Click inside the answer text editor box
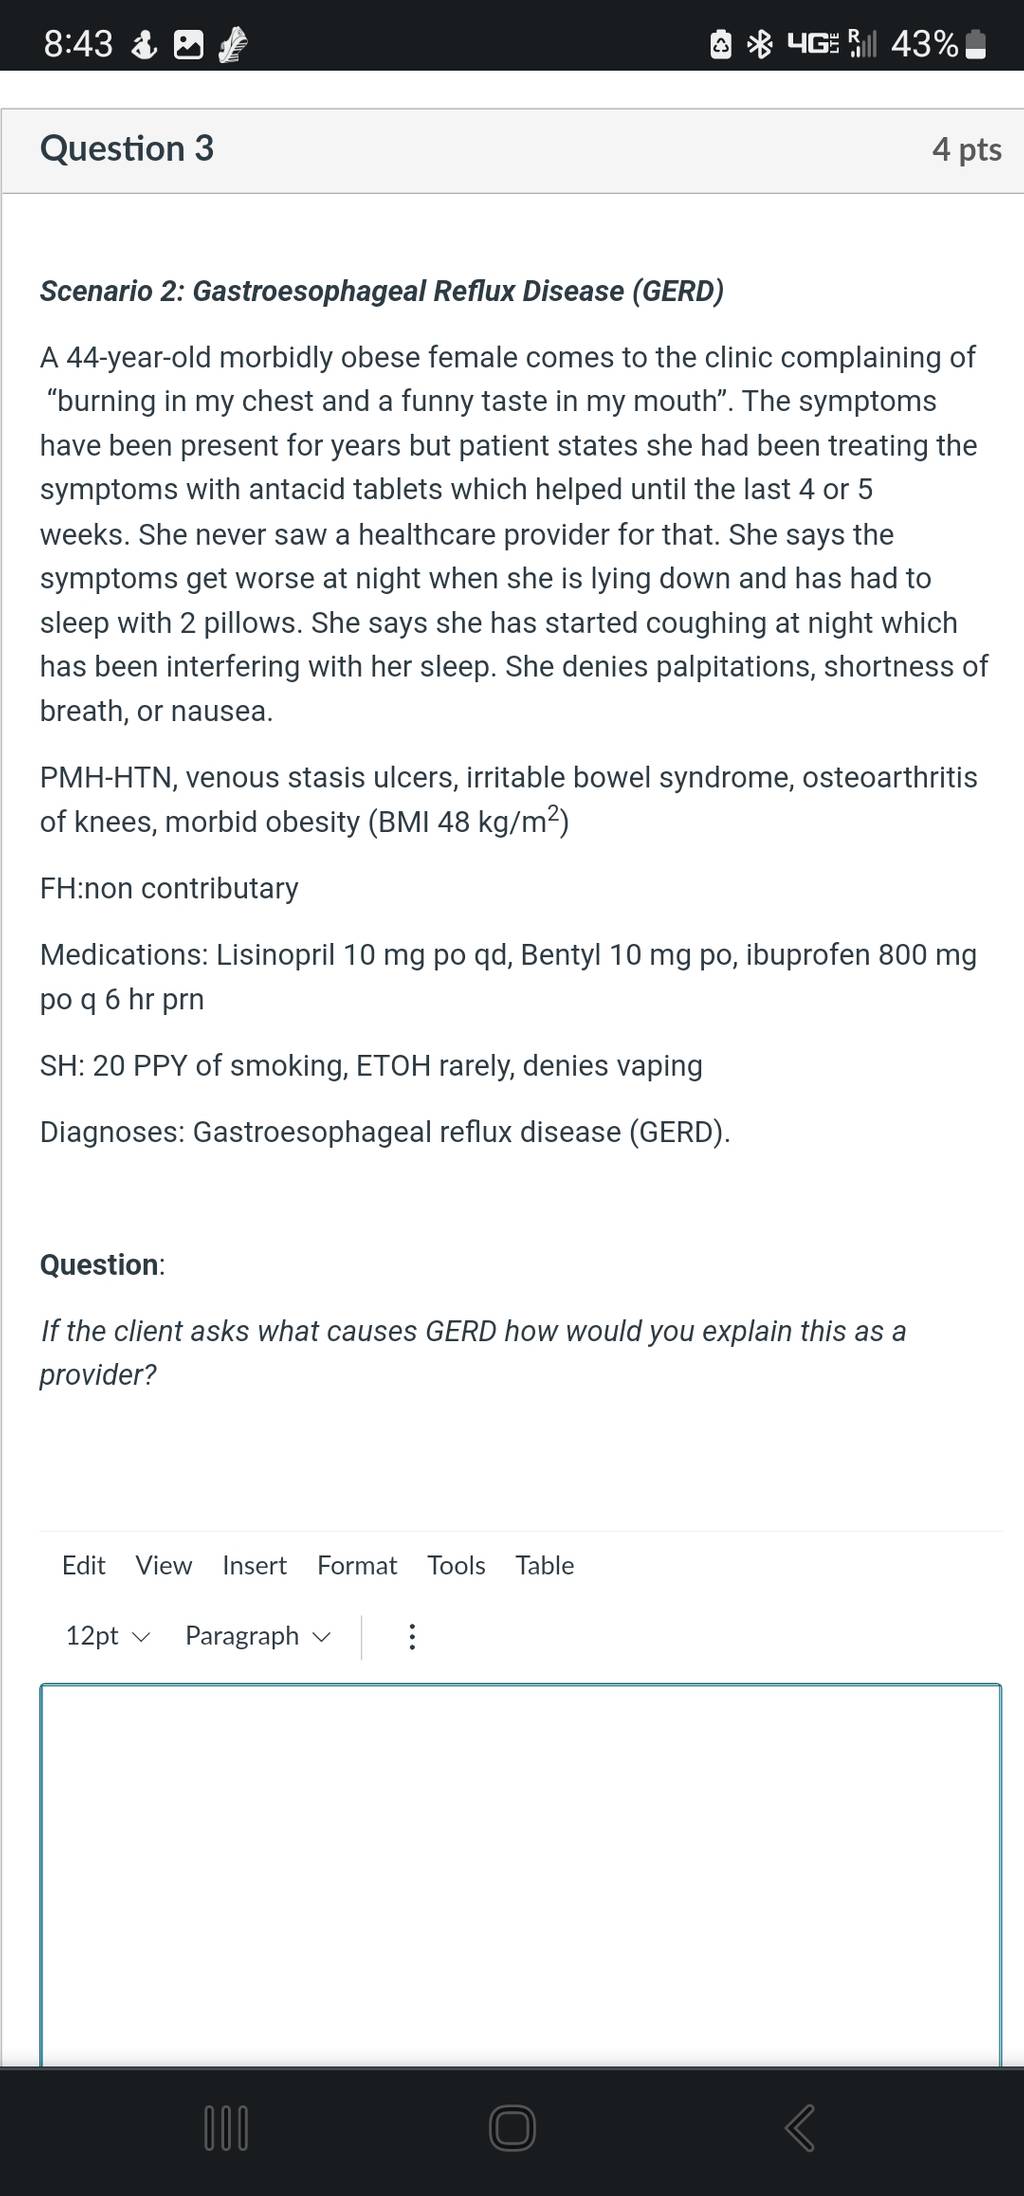The width and height of the screenshot is (1024, 2196). 520,1874
